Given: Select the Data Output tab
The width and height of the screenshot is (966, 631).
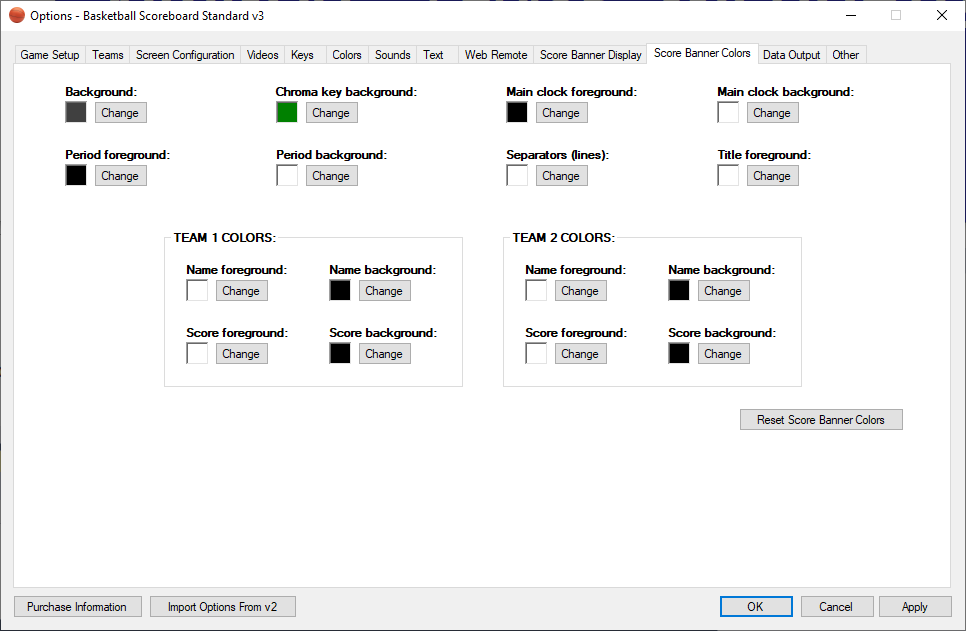Looking at the screenshot, I should click(x=791, y=55).
